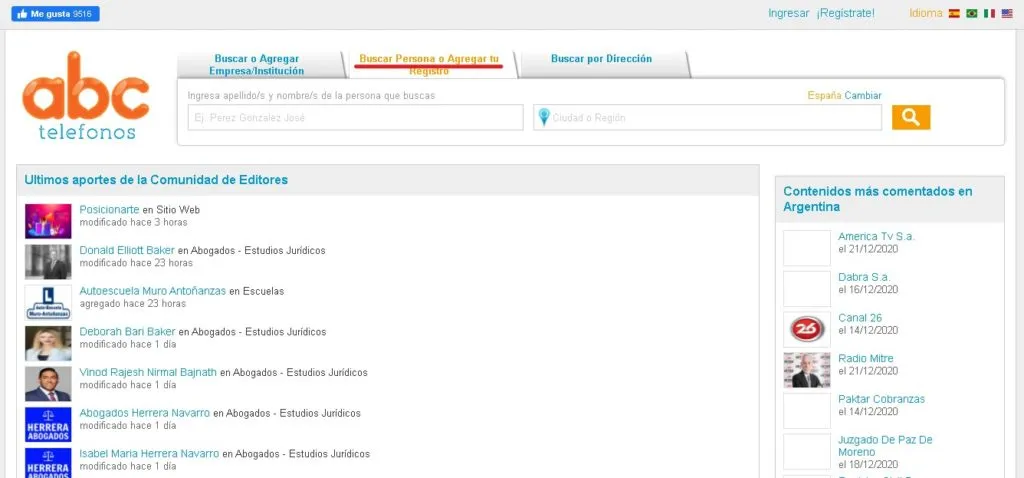1024x478 pixels.
Task: Open Donald Elliott Baker entry
Action: click(x=127, y=250)
